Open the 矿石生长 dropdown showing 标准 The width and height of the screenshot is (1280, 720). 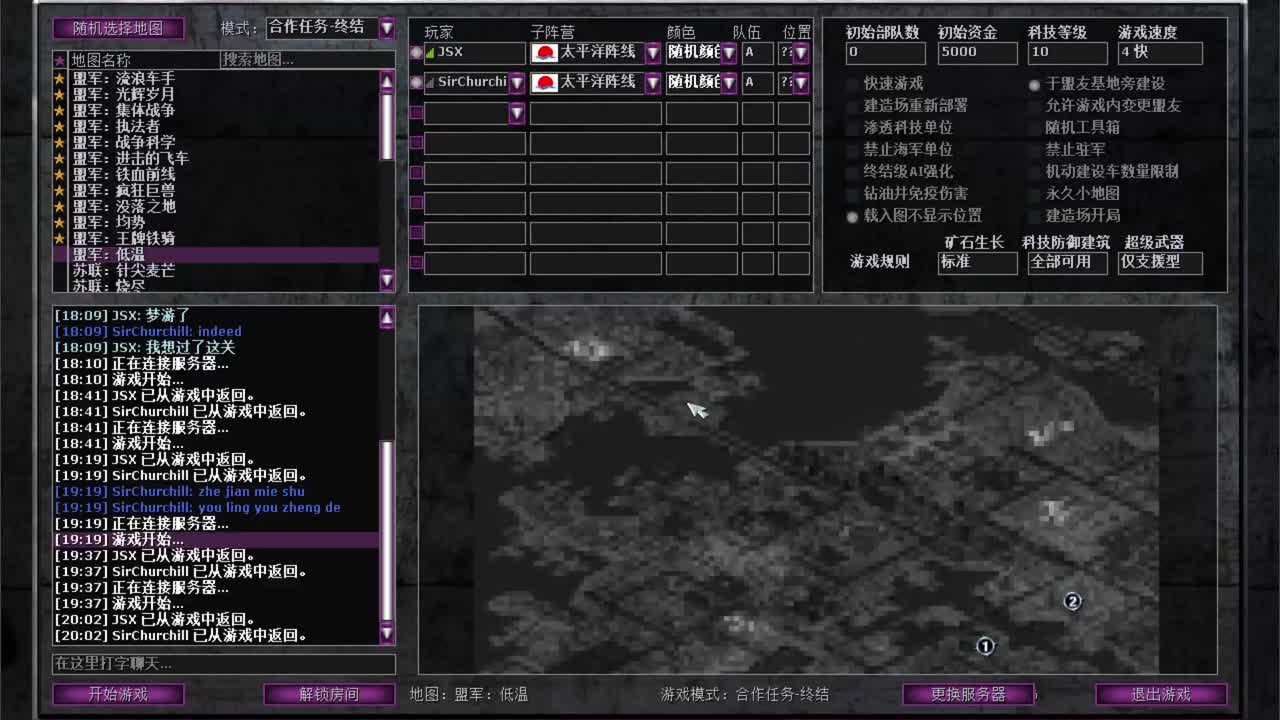point(978,262)
